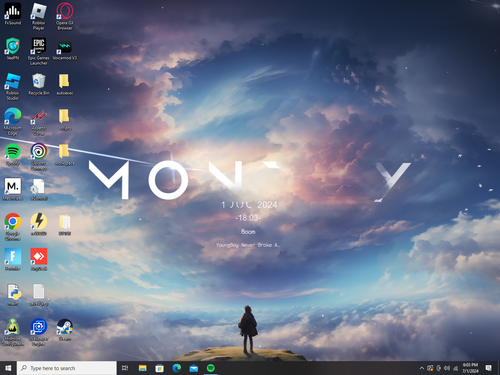Select the black-and-white 'M.' app shortcut
This screenshot has height=375, width=500.
click(13, 189)
